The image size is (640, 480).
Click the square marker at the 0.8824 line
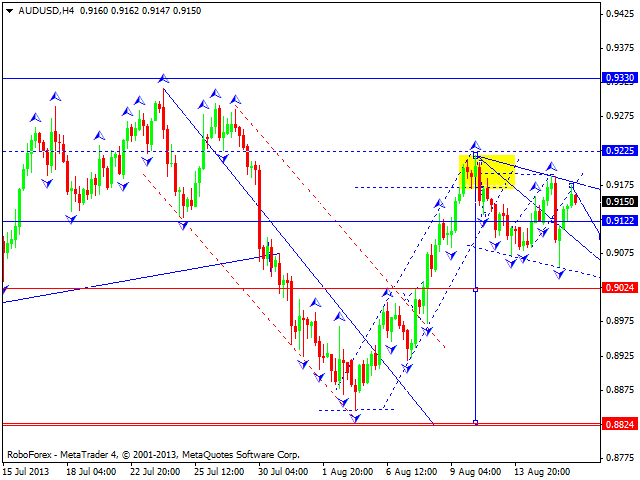(475, 423)
